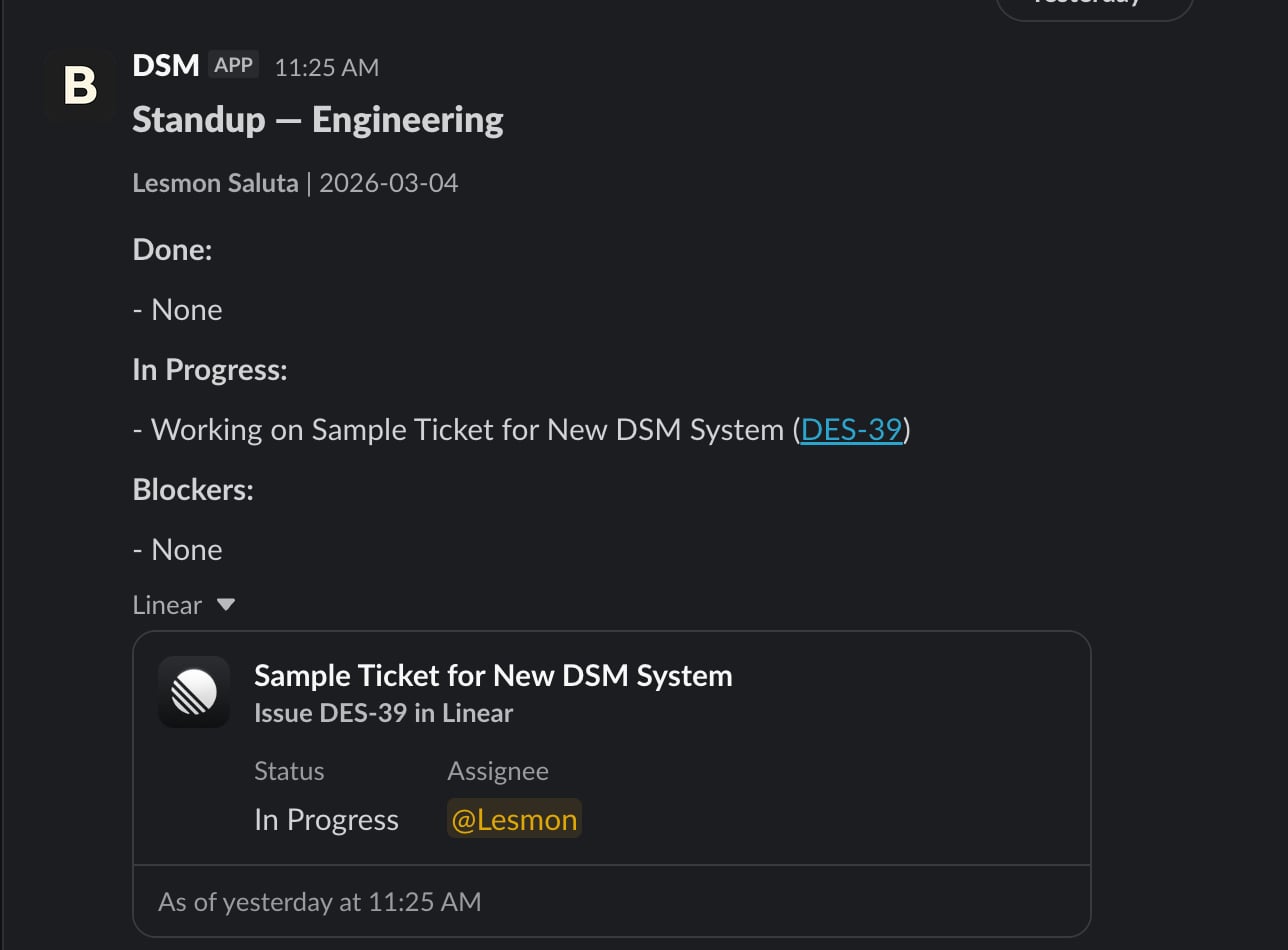Click the Status field label in Linear card
The height and width of the screenshot is (950, 1288).
289,771
